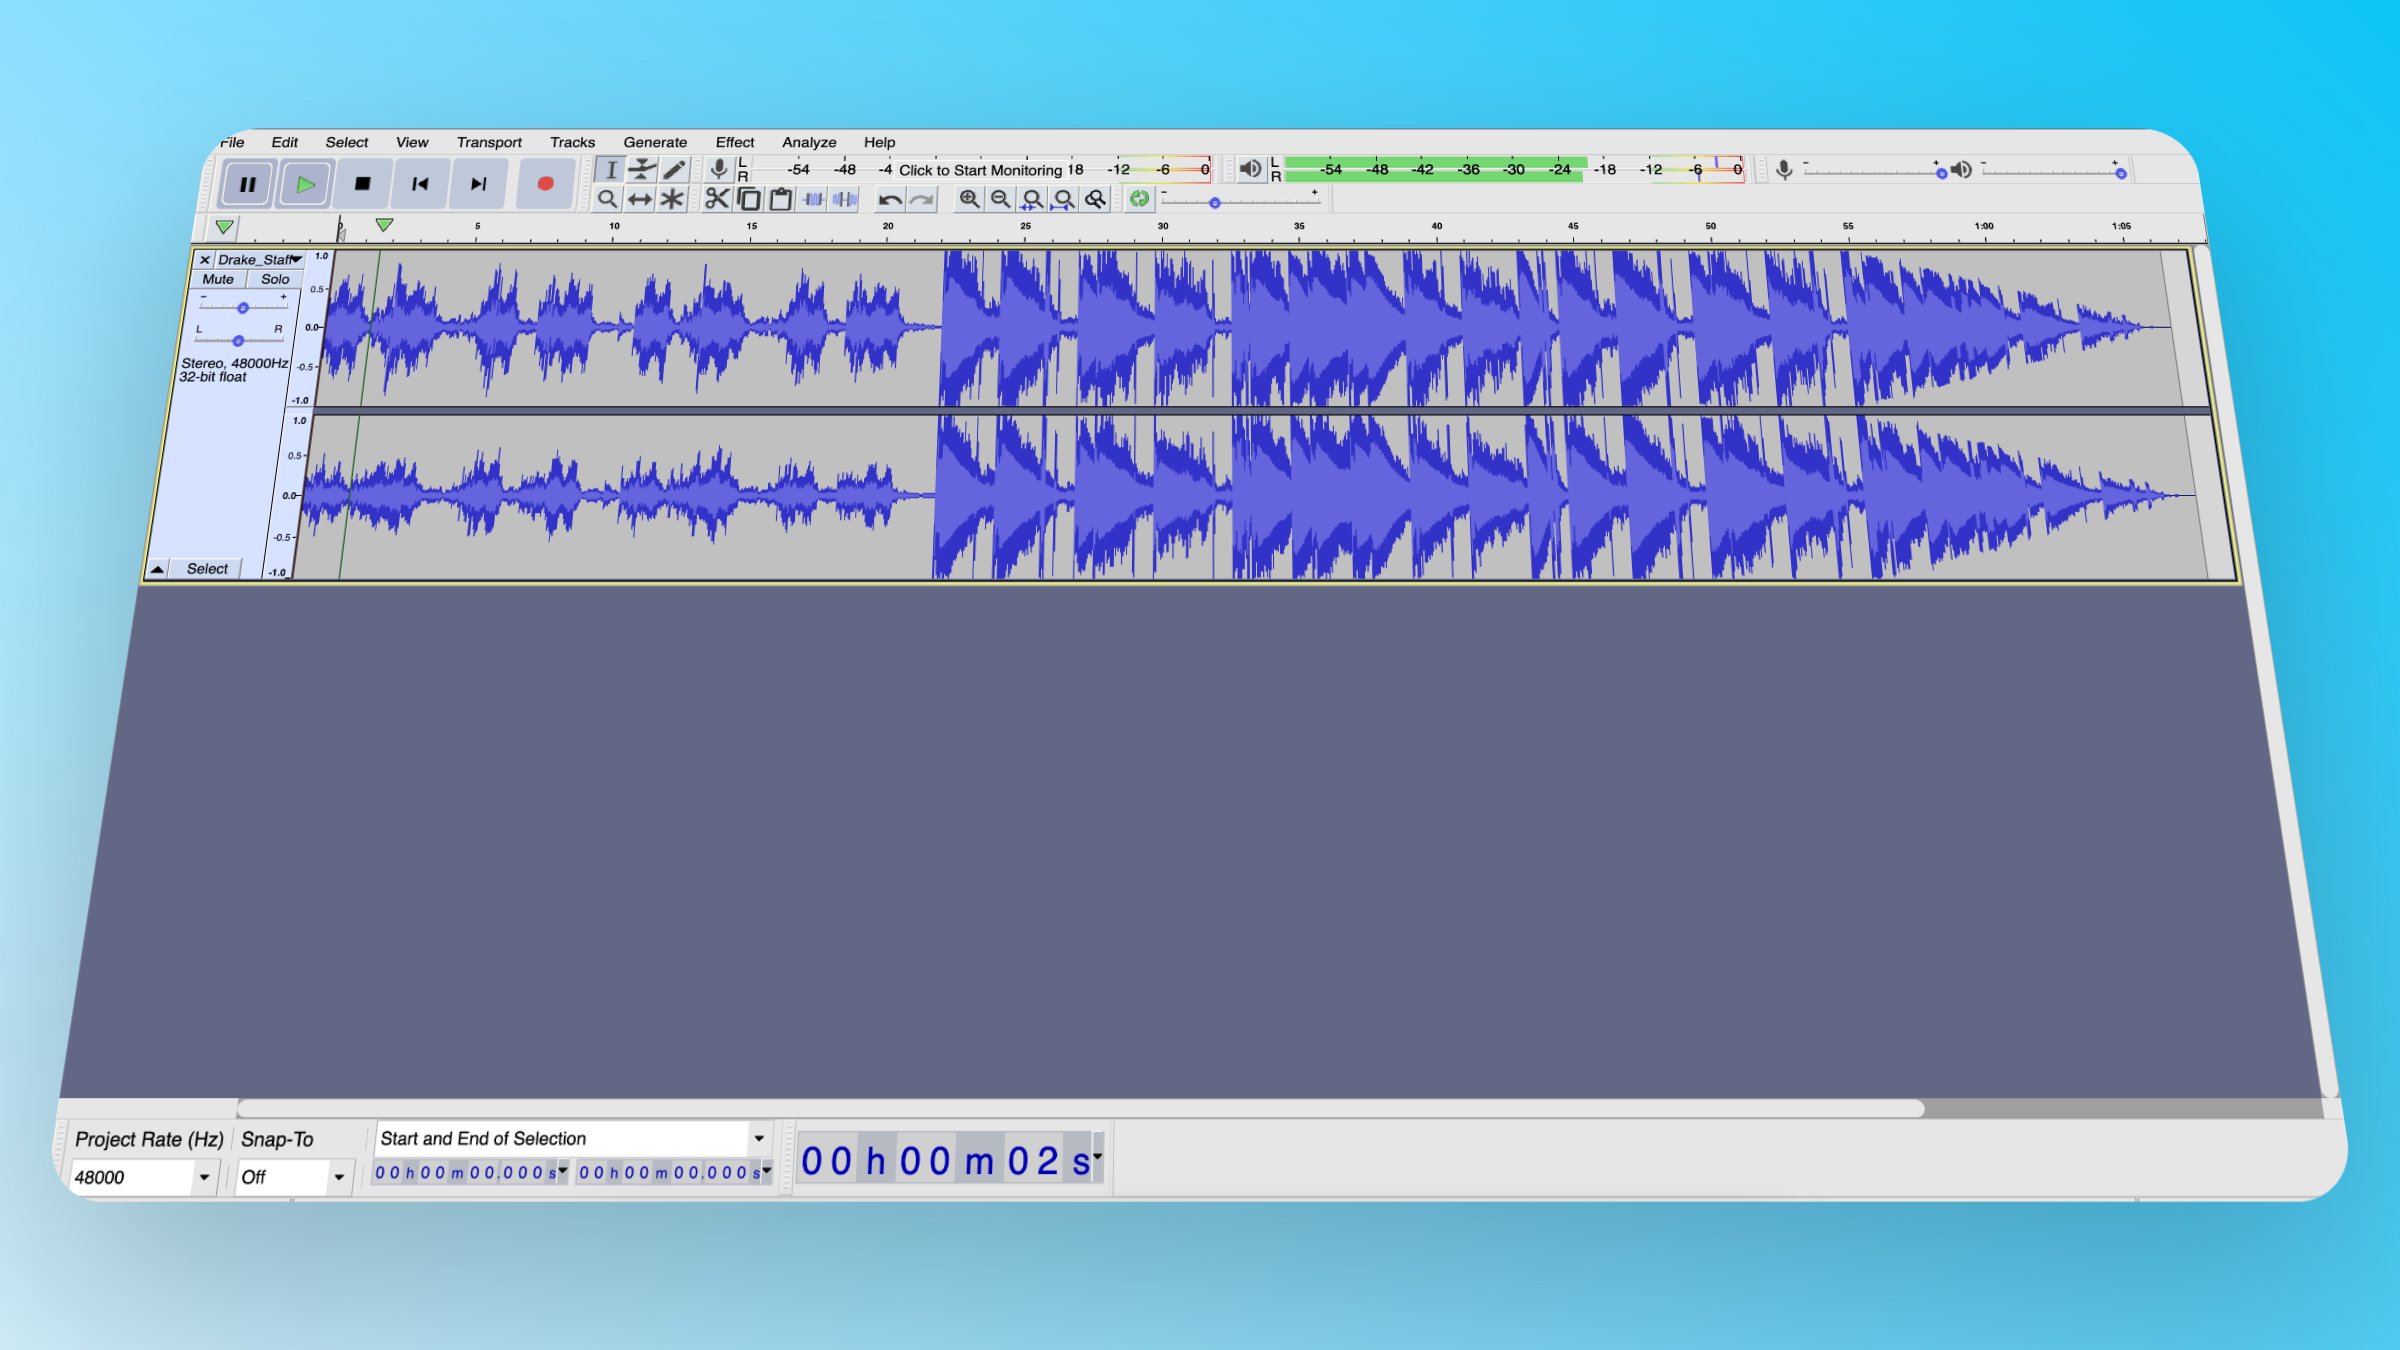Open the Snap-To Off dropdown
Image resolution: width=2400 pixels, height=1350 pixels.
tap(339, 1177)
